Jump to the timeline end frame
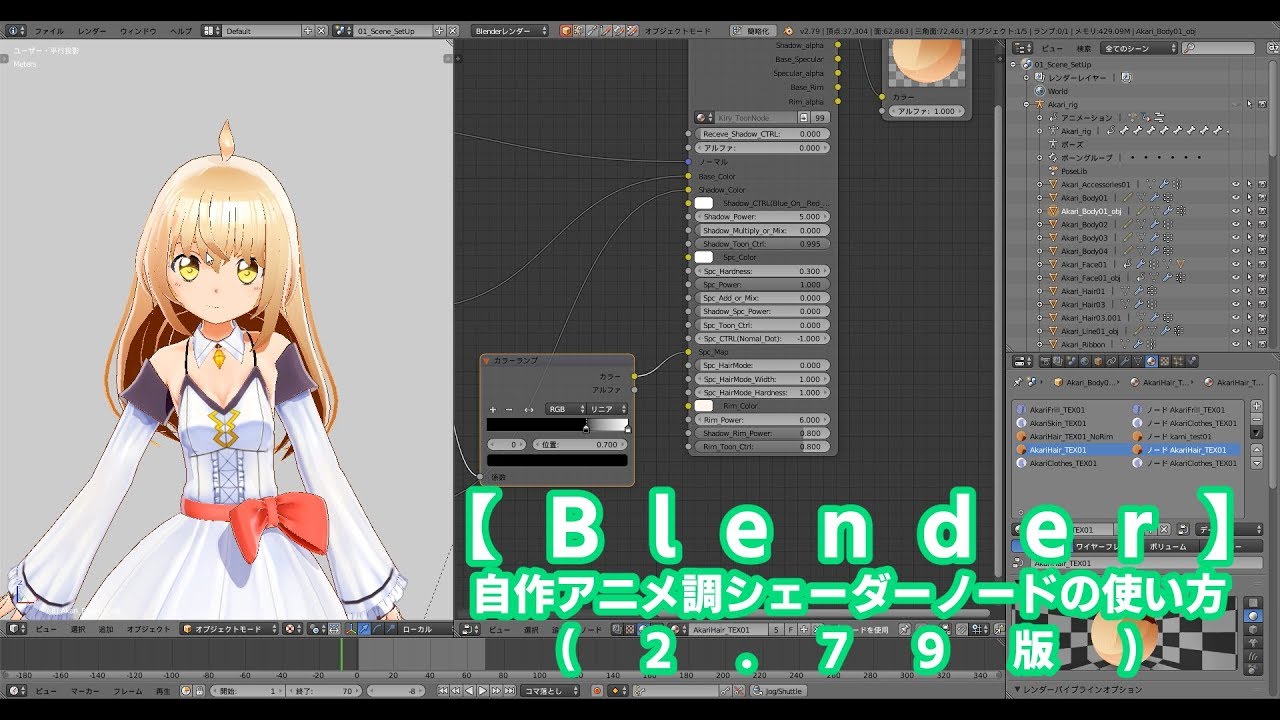The width and height of the screenshot is (1280, 720). (x=509, y=691)
